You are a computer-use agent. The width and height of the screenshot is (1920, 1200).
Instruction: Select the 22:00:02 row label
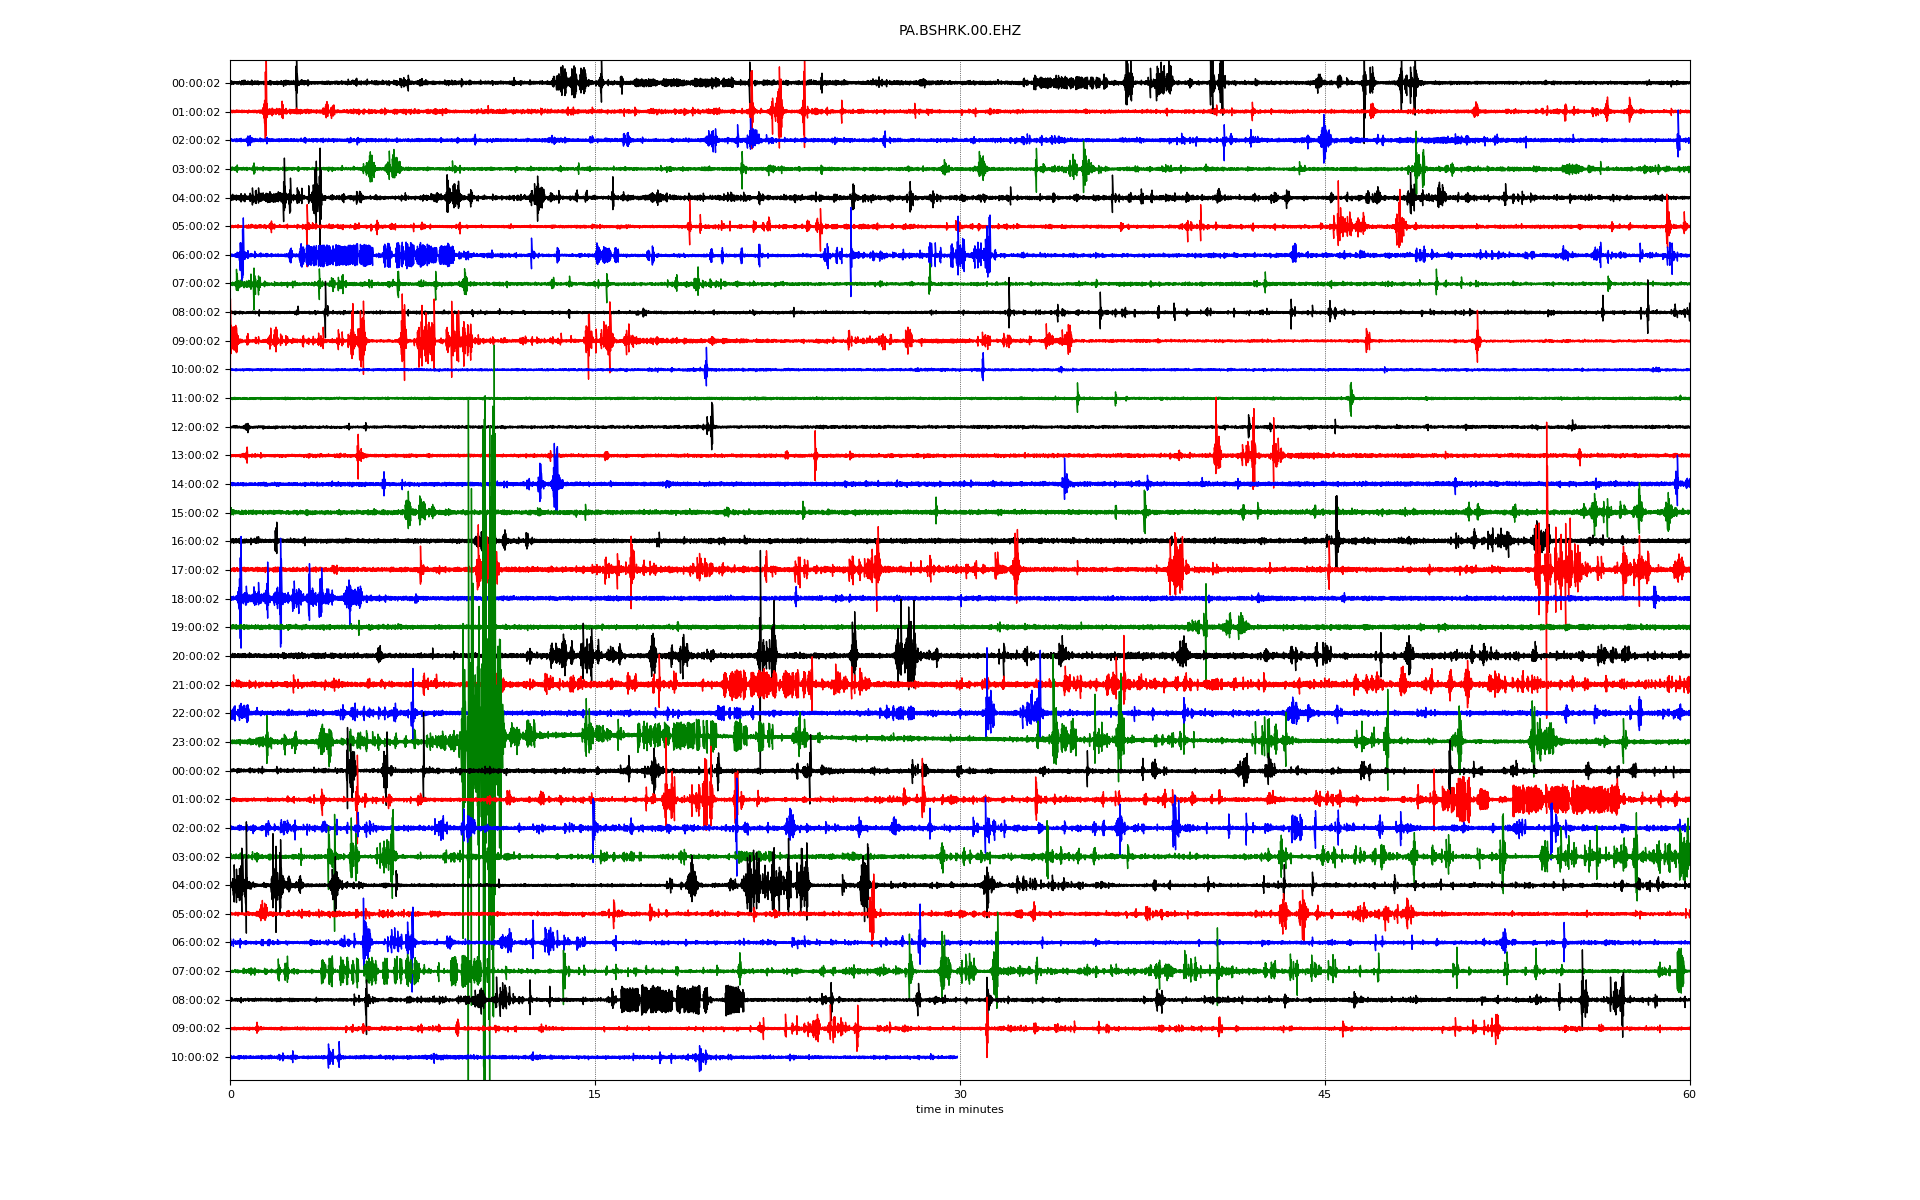[195, 714]
